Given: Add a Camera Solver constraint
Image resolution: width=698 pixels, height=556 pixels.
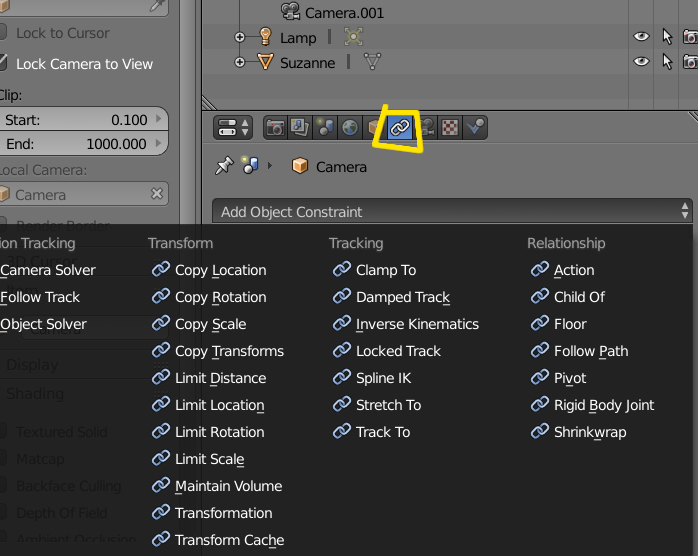Looking at the screenshot, I should click(x=48, y=270).
